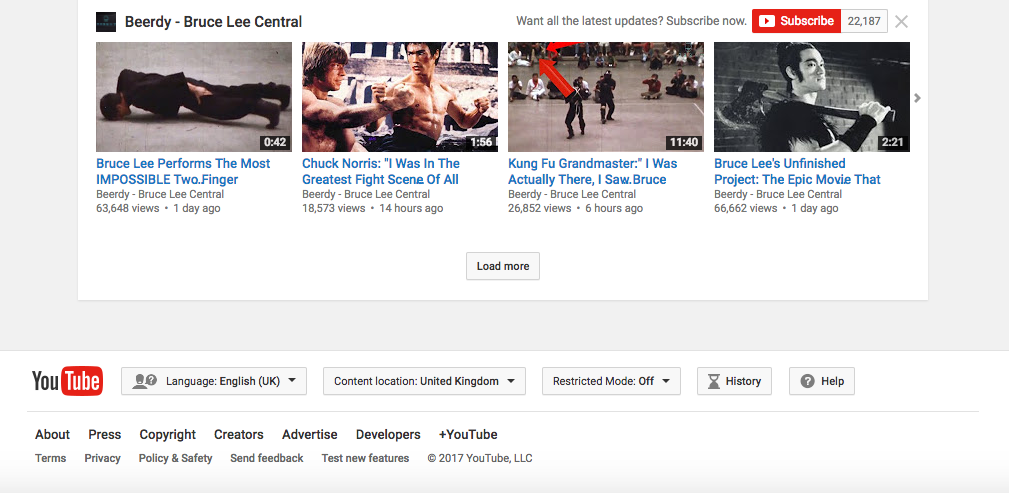1009x493 pixels.
Task: Click Send feedback footer link
Action: click(266, 458)
